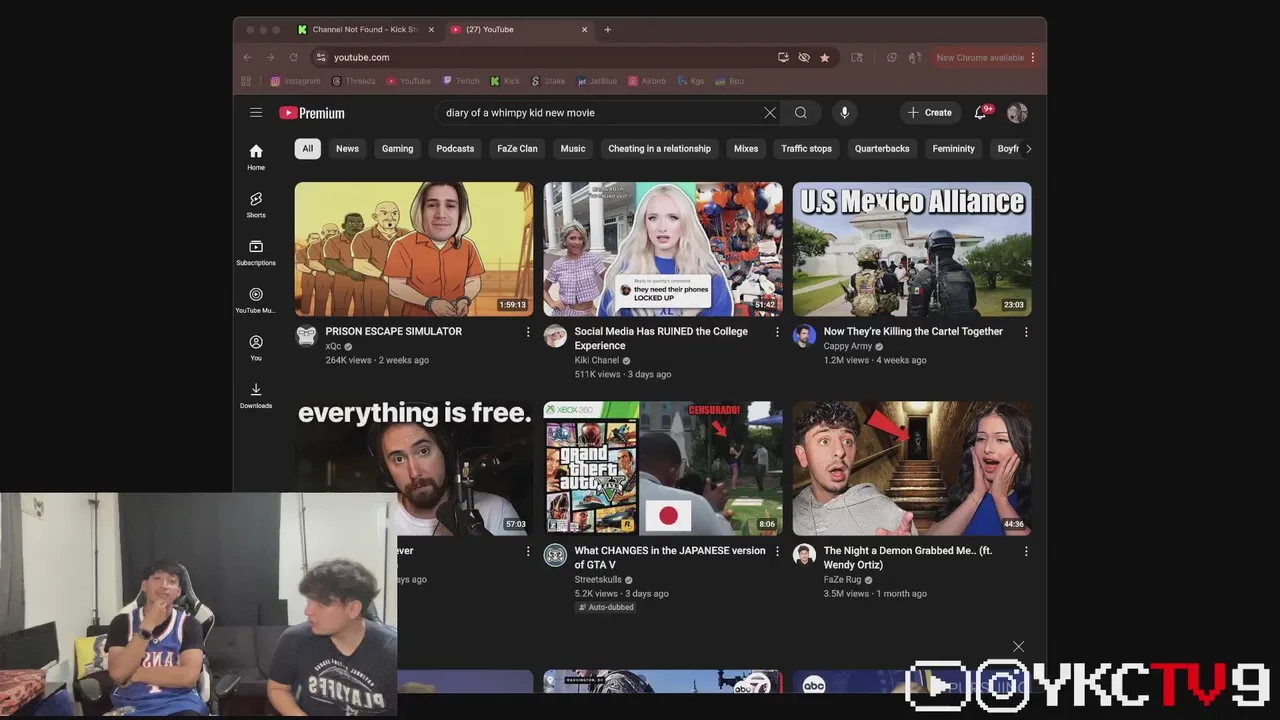Open the Streetskulls channel avatar
This screenshot has height=720, width=1280.
pyautogui.click(x=555, y=555)
